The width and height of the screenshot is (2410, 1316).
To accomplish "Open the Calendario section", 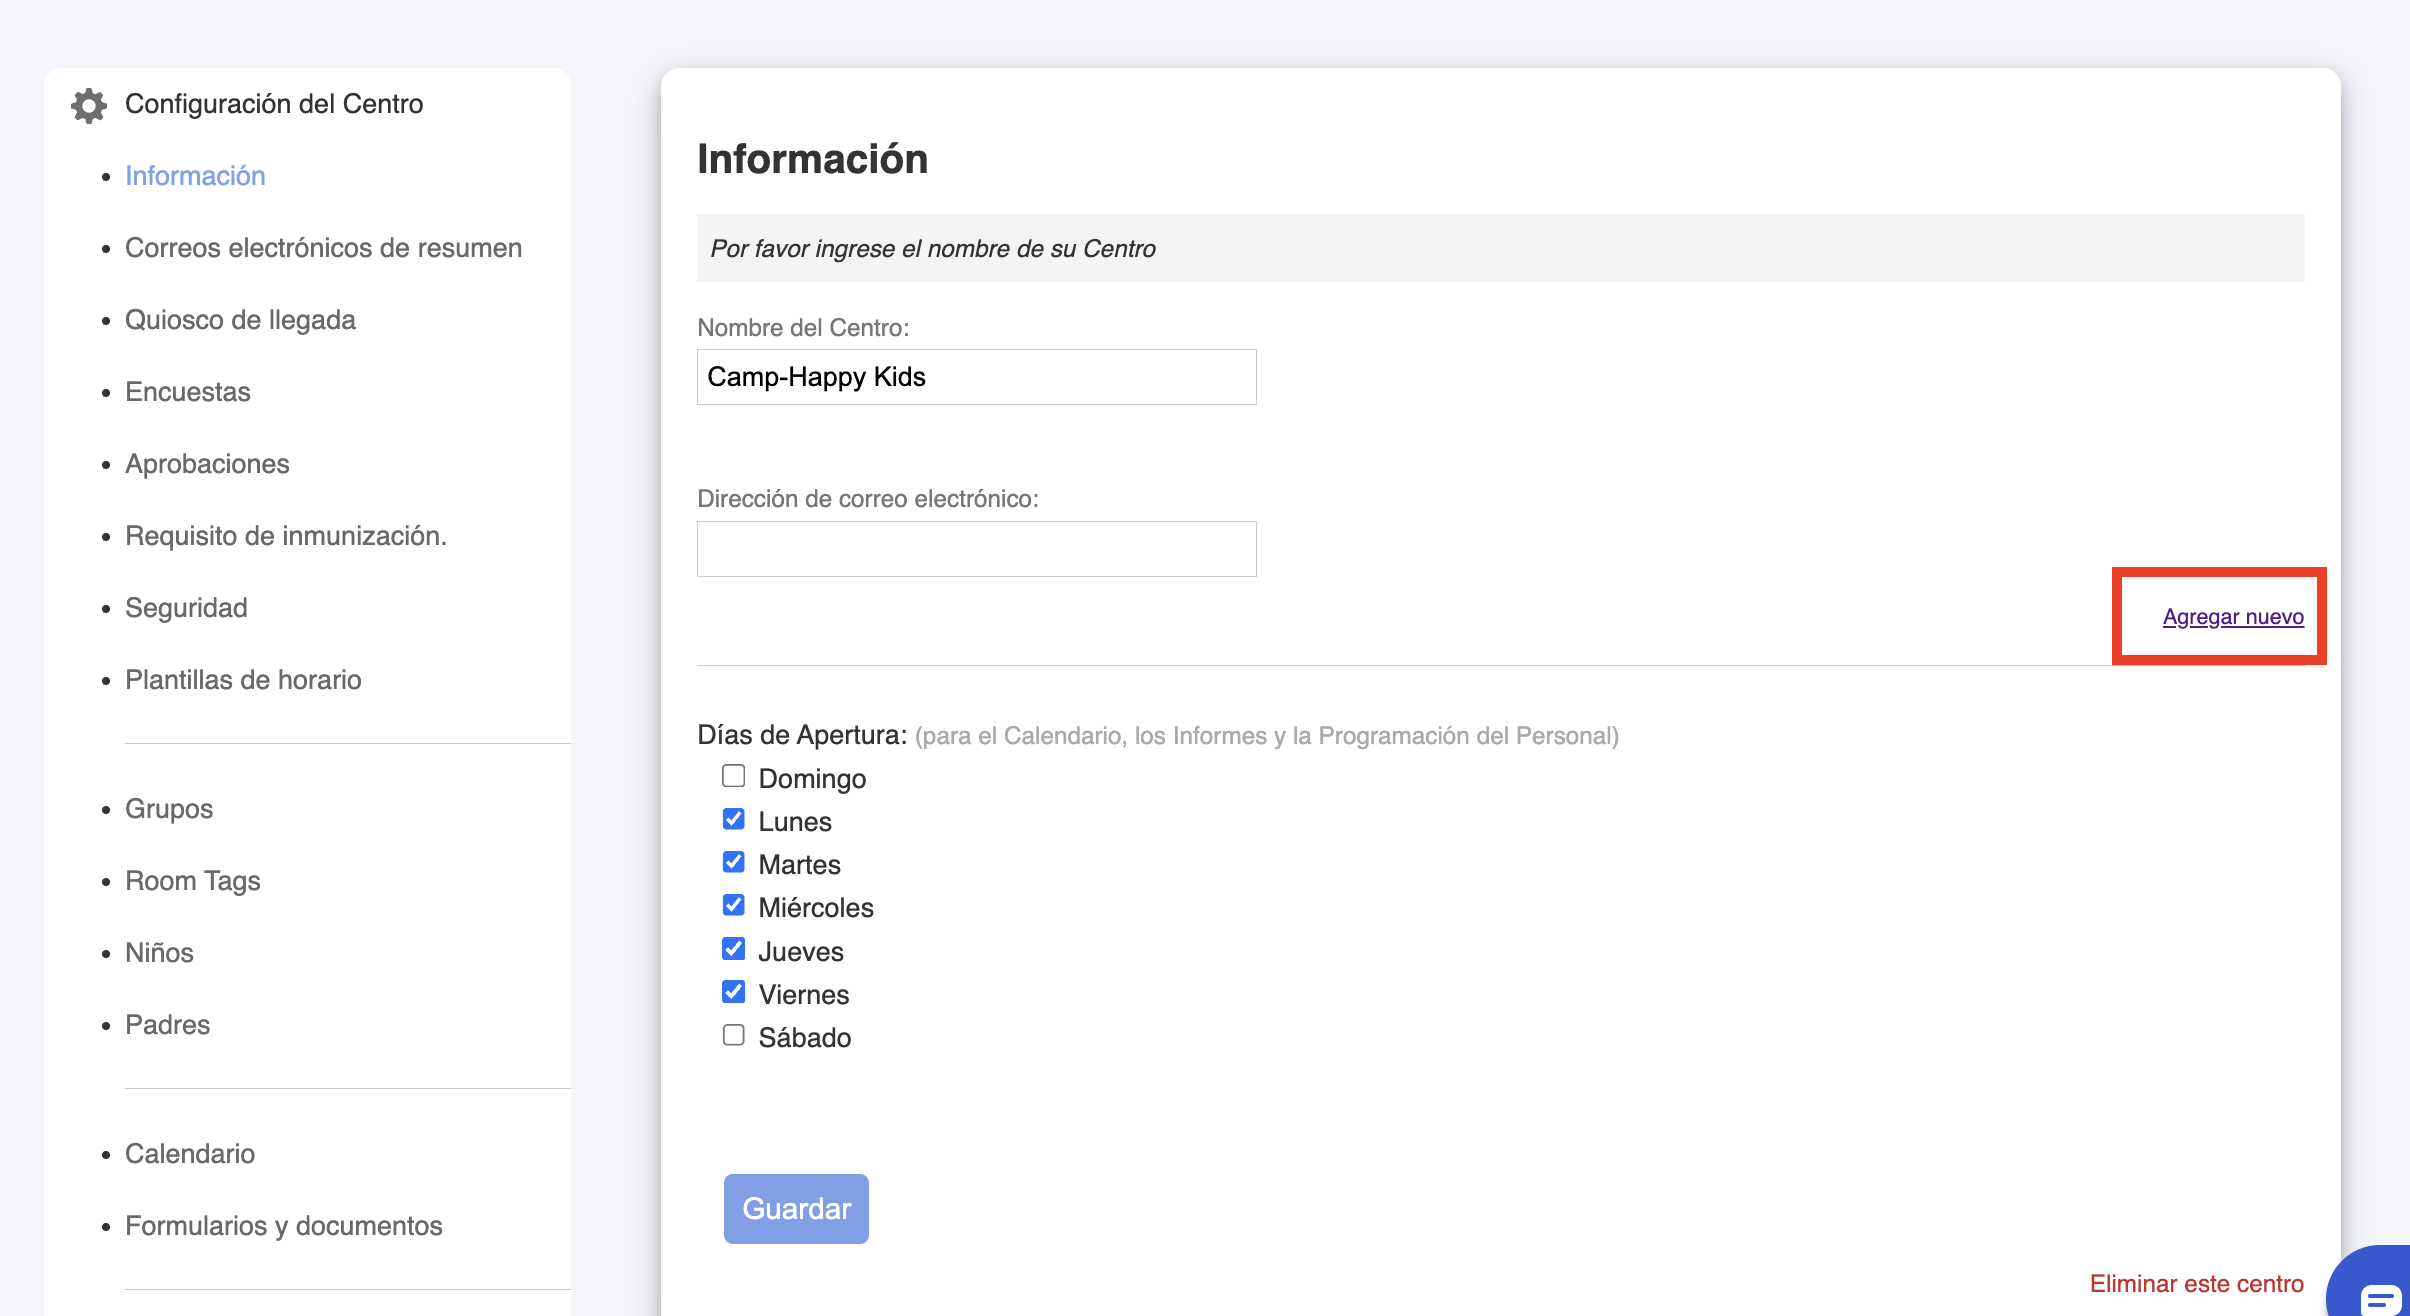I will 190,1154.
